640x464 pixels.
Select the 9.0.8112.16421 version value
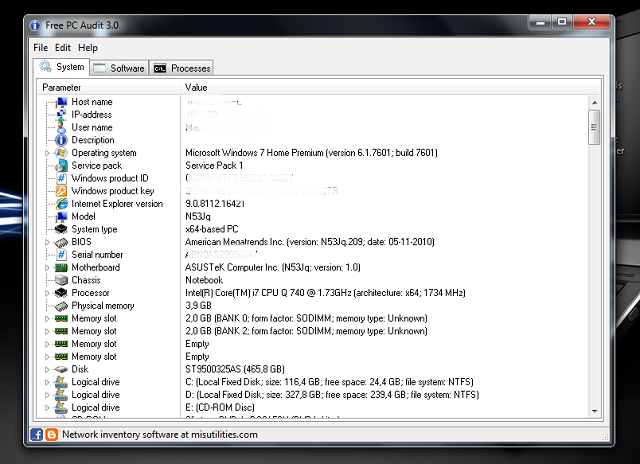[215, 204]
